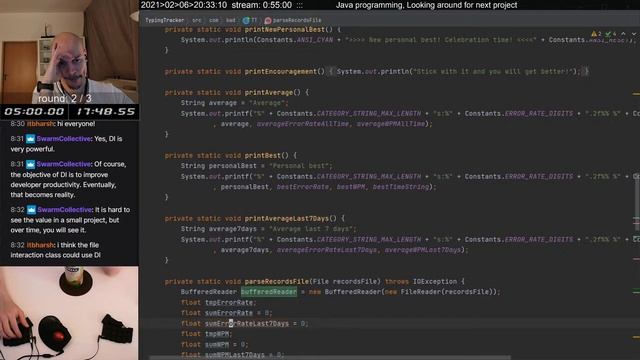Click the 05:00.00 timer display
Screen dimensions: 640x360
(34, 112)
